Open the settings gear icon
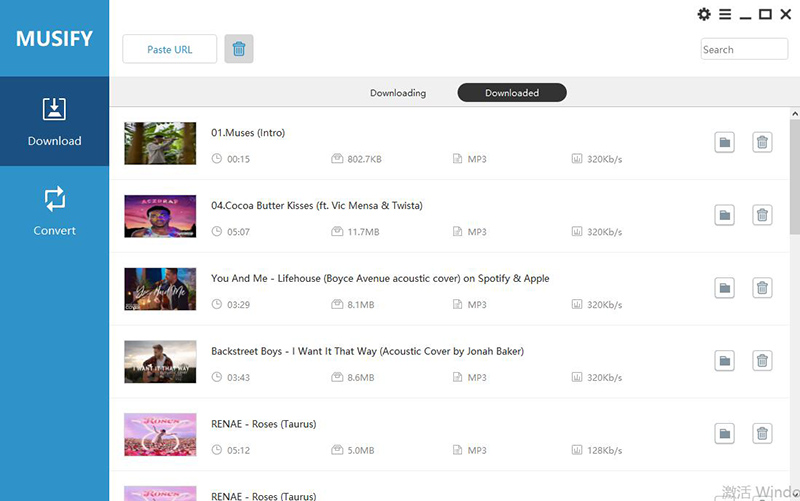This screenshot has height=501, width=800. [704, 14]
